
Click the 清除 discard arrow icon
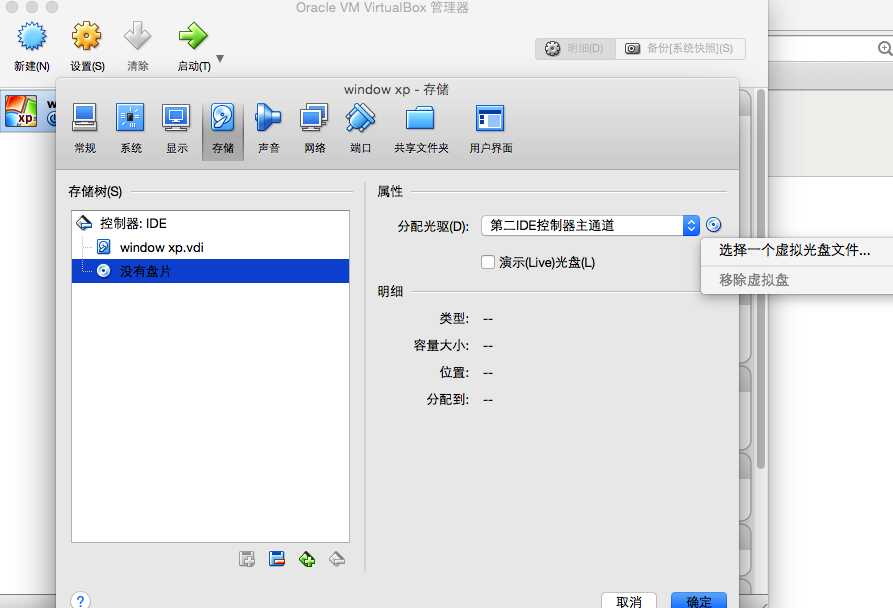[x=137, y=36]
